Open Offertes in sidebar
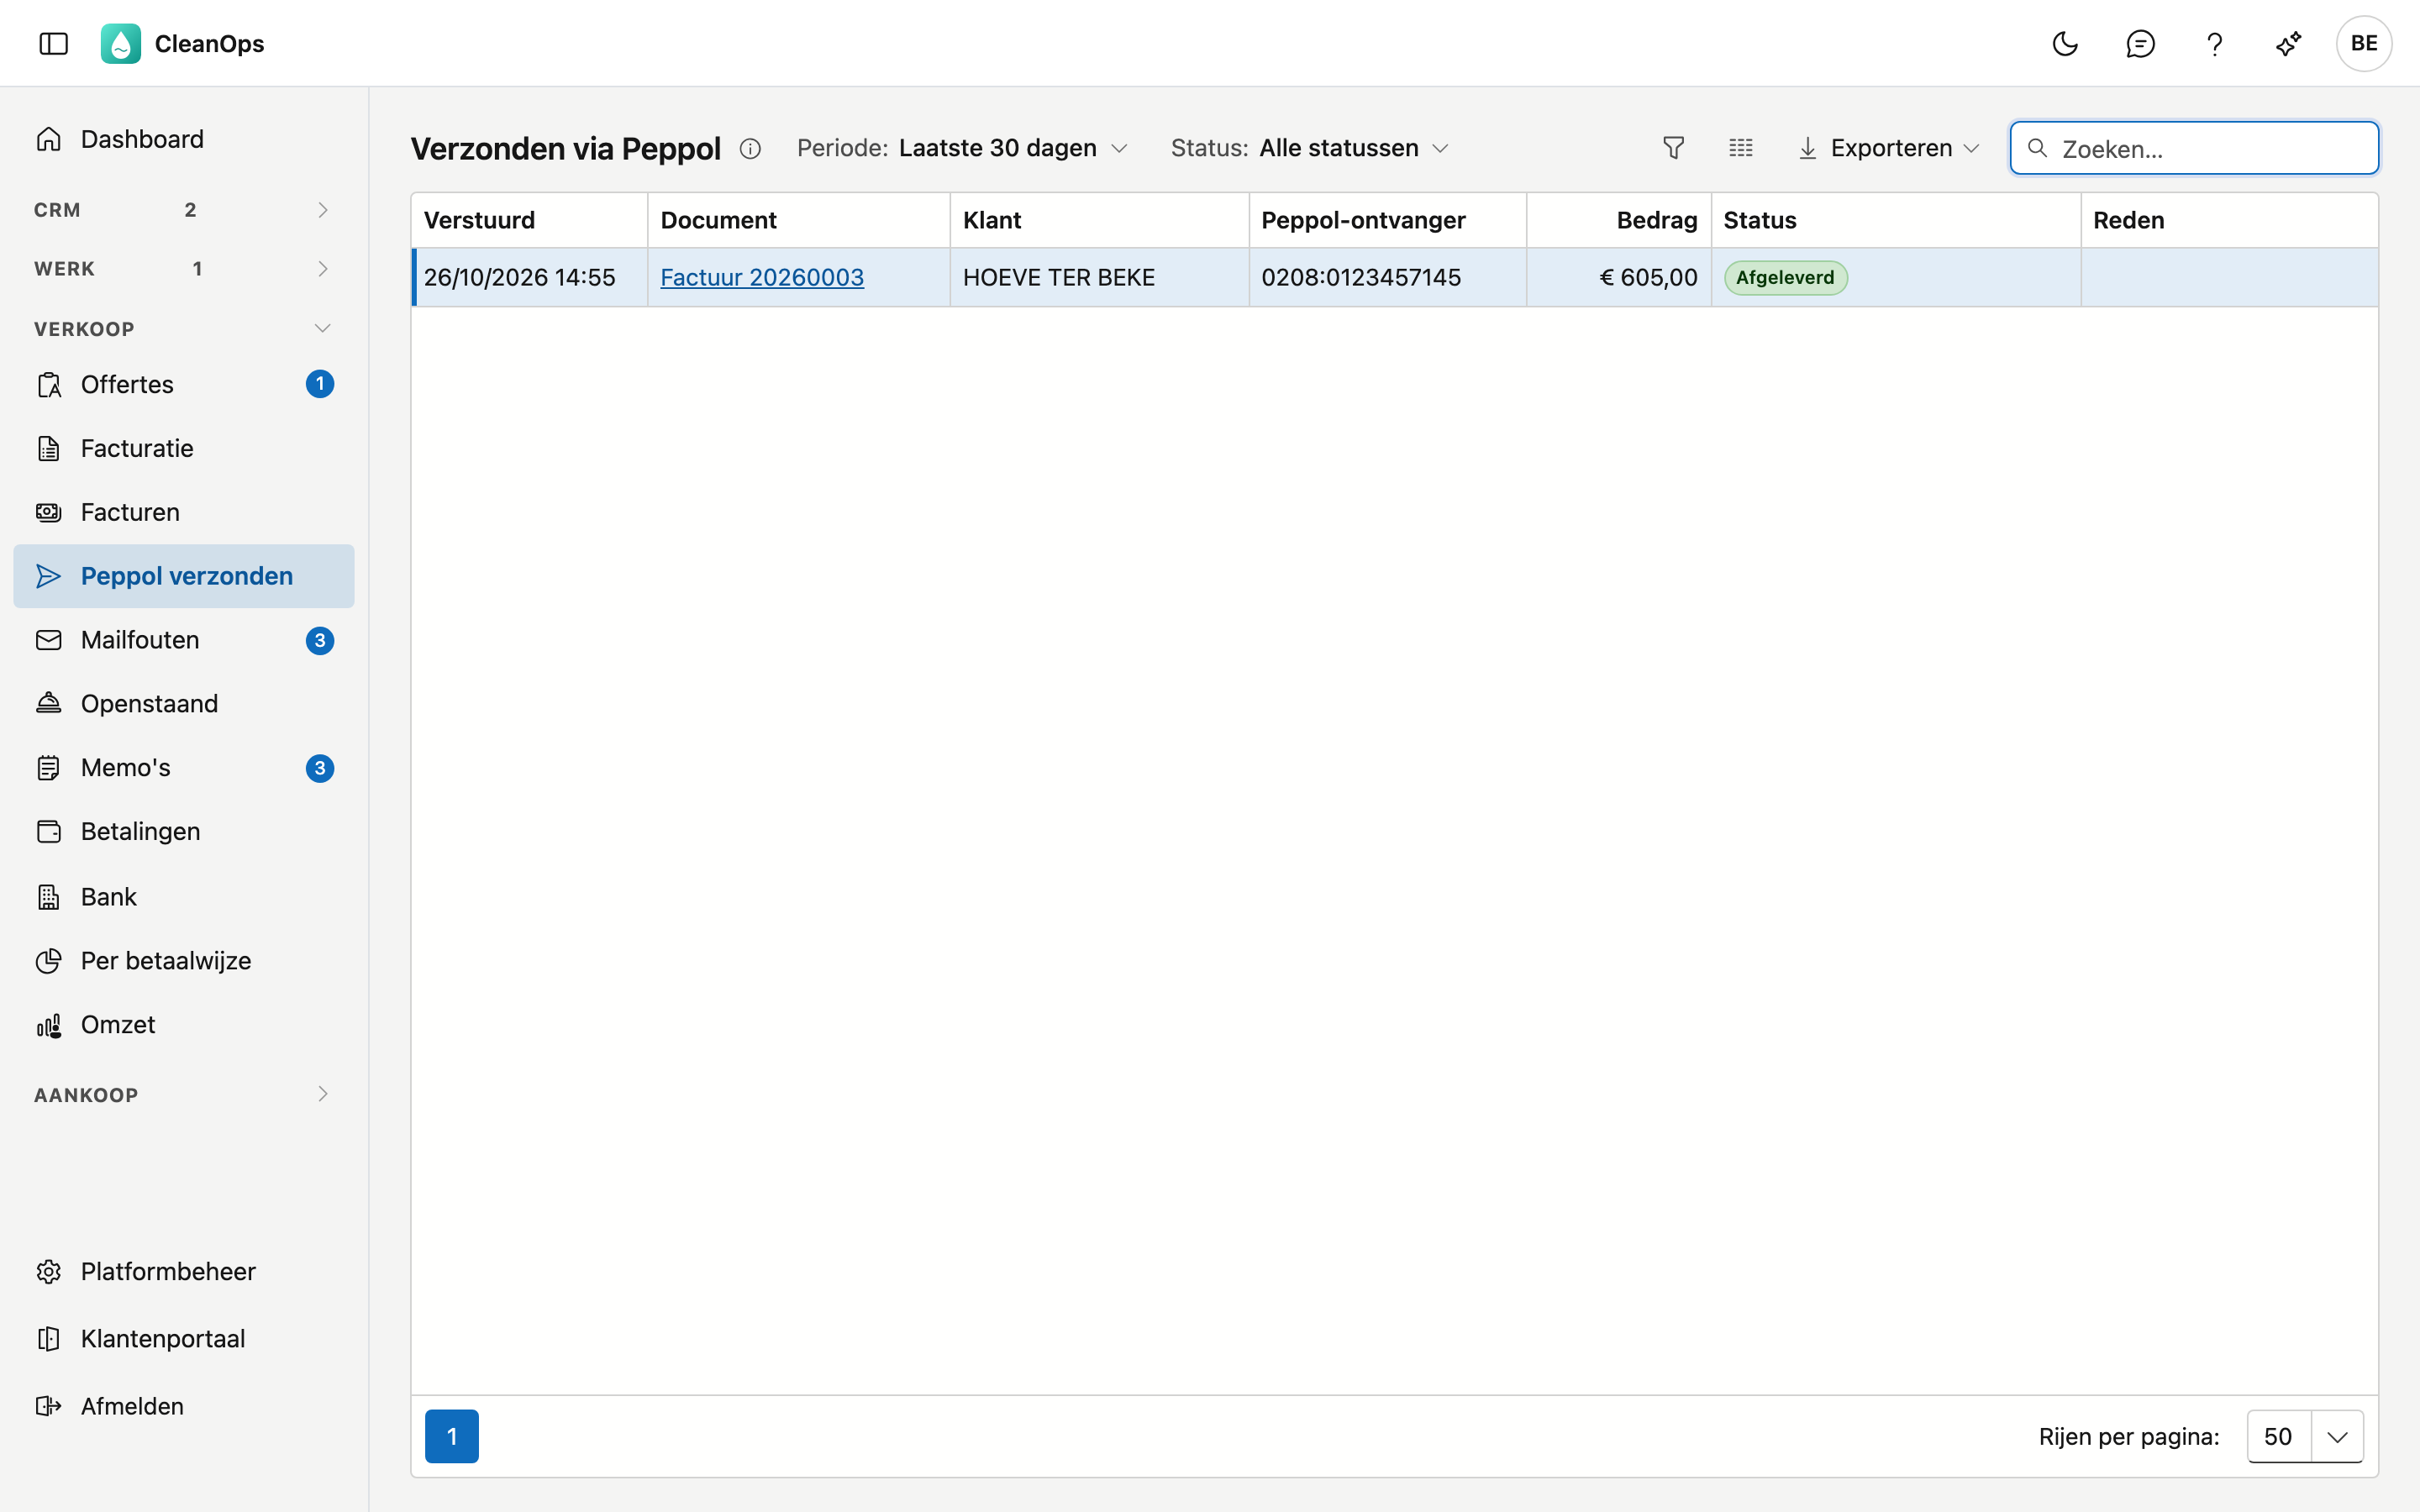Screen dimensions: 2420x1512 click(x=184, y=384)
